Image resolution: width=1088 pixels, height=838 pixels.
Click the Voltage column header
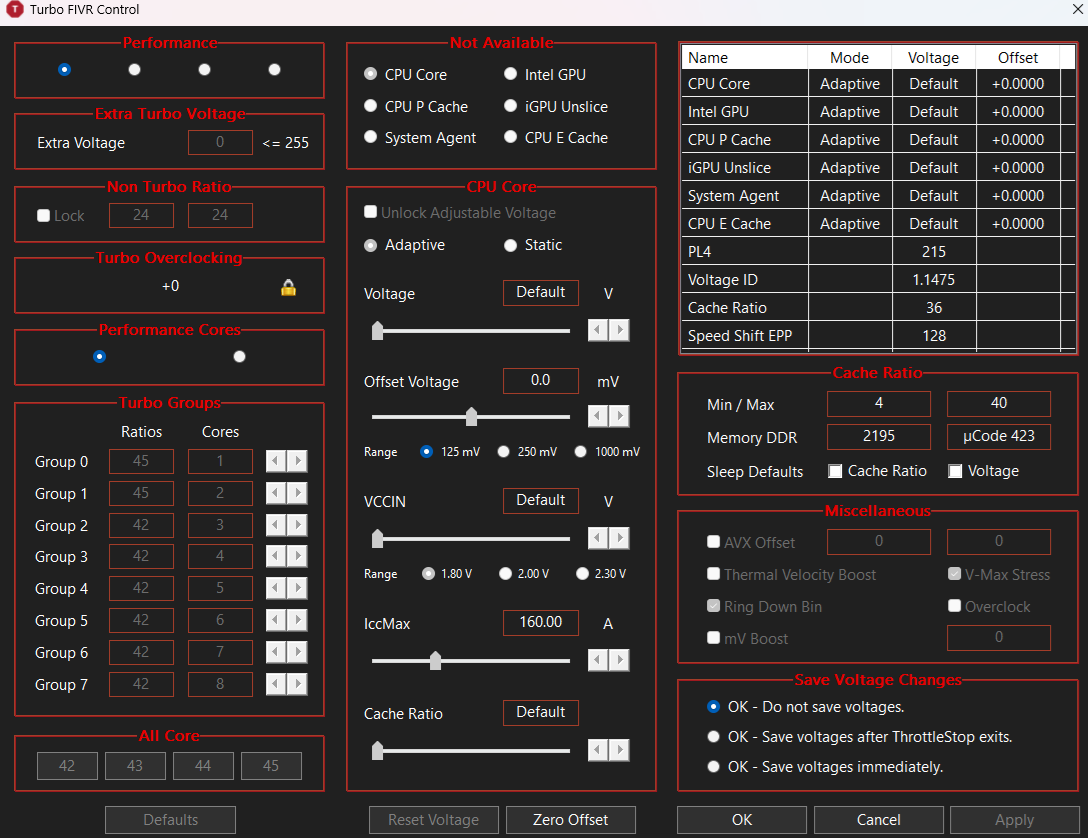933,58
